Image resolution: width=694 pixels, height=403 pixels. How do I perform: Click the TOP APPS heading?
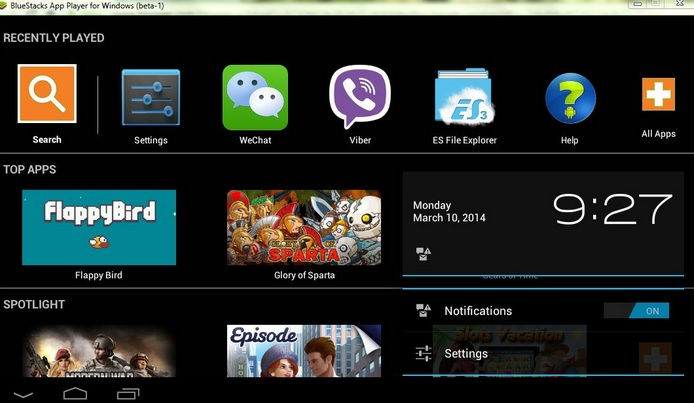[x=30, y=169]
